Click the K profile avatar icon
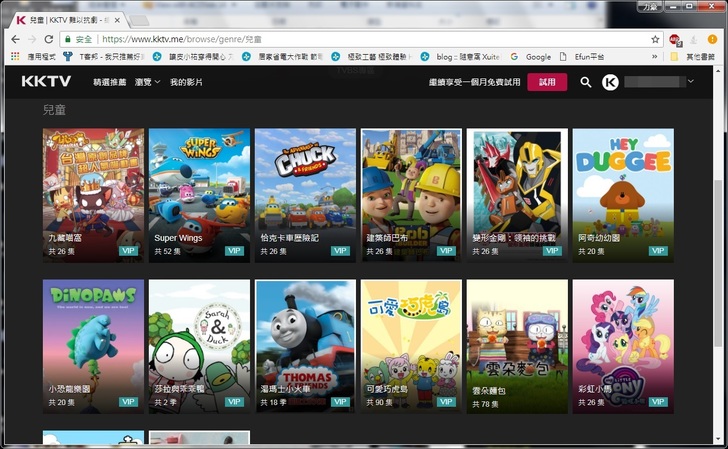Viewport: 728px width, 449px height. 610,82
